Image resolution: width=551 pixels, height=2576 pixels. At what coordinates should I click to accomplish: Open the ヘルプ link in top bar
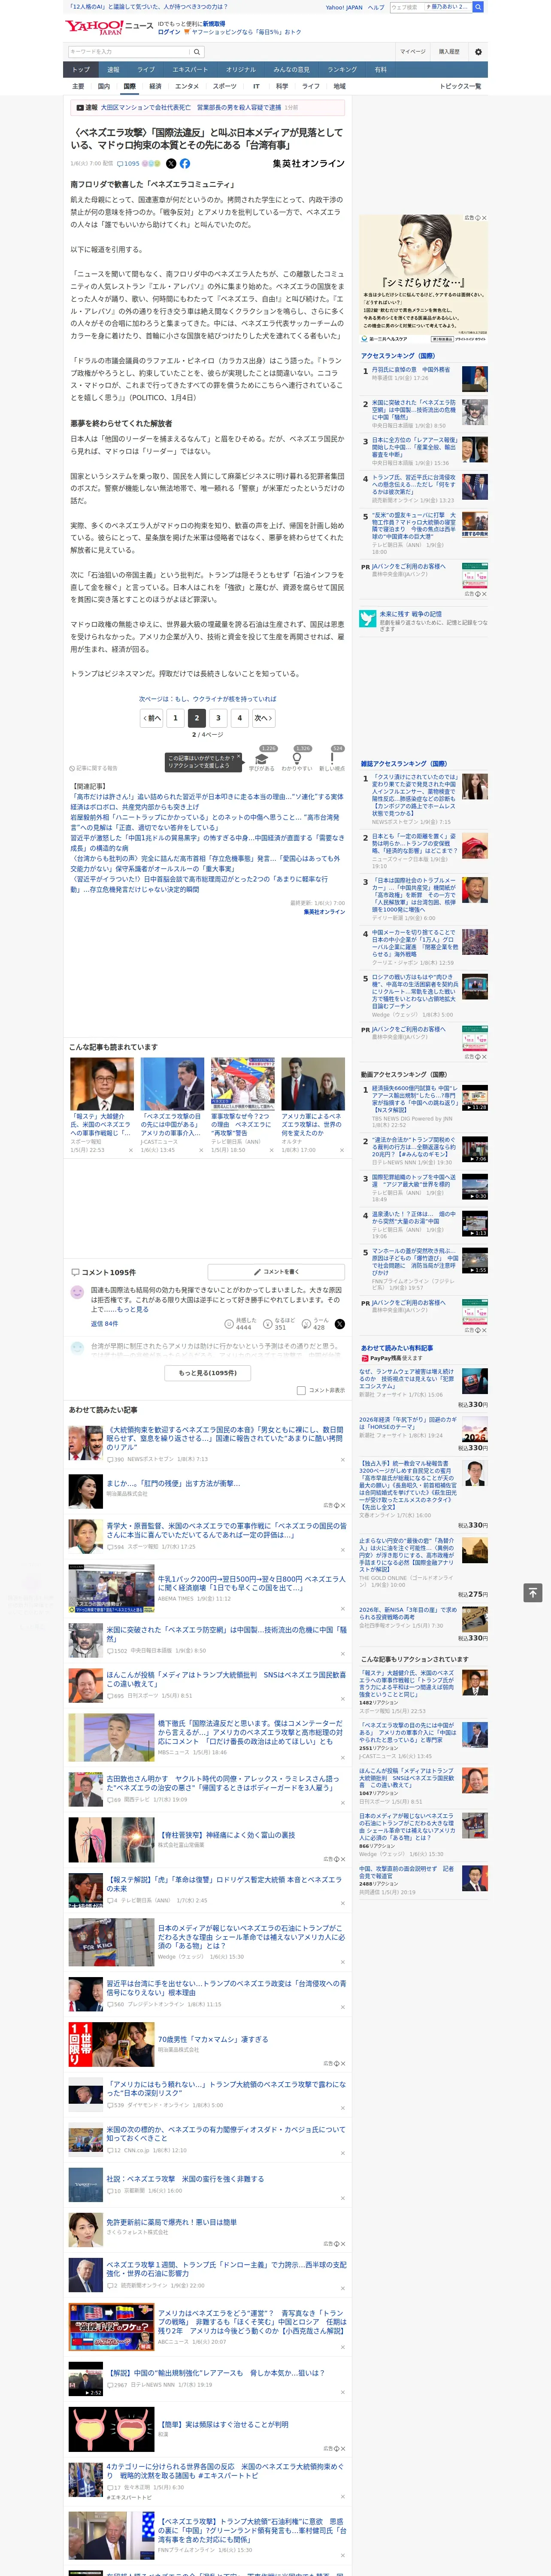click(x=375, y=7)
